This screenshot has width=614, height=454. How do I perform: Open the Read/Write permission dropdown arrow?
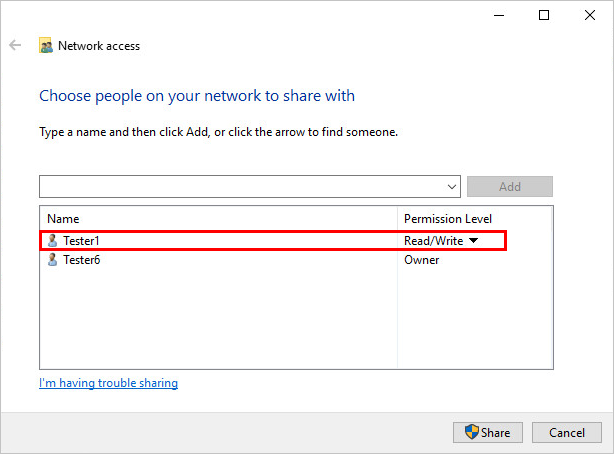click(x=474, y=241)
